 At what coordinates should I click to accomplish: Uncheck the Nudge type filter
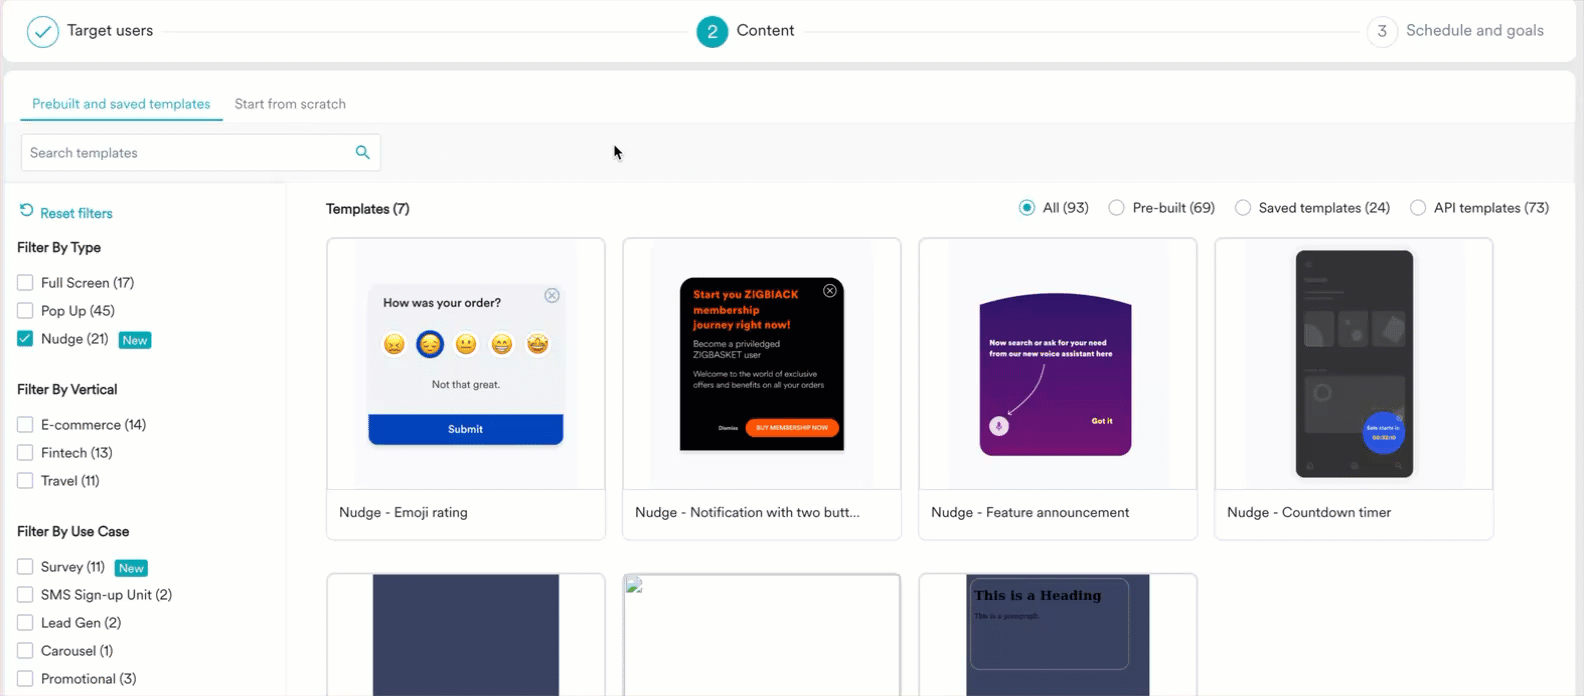point(25,339)
